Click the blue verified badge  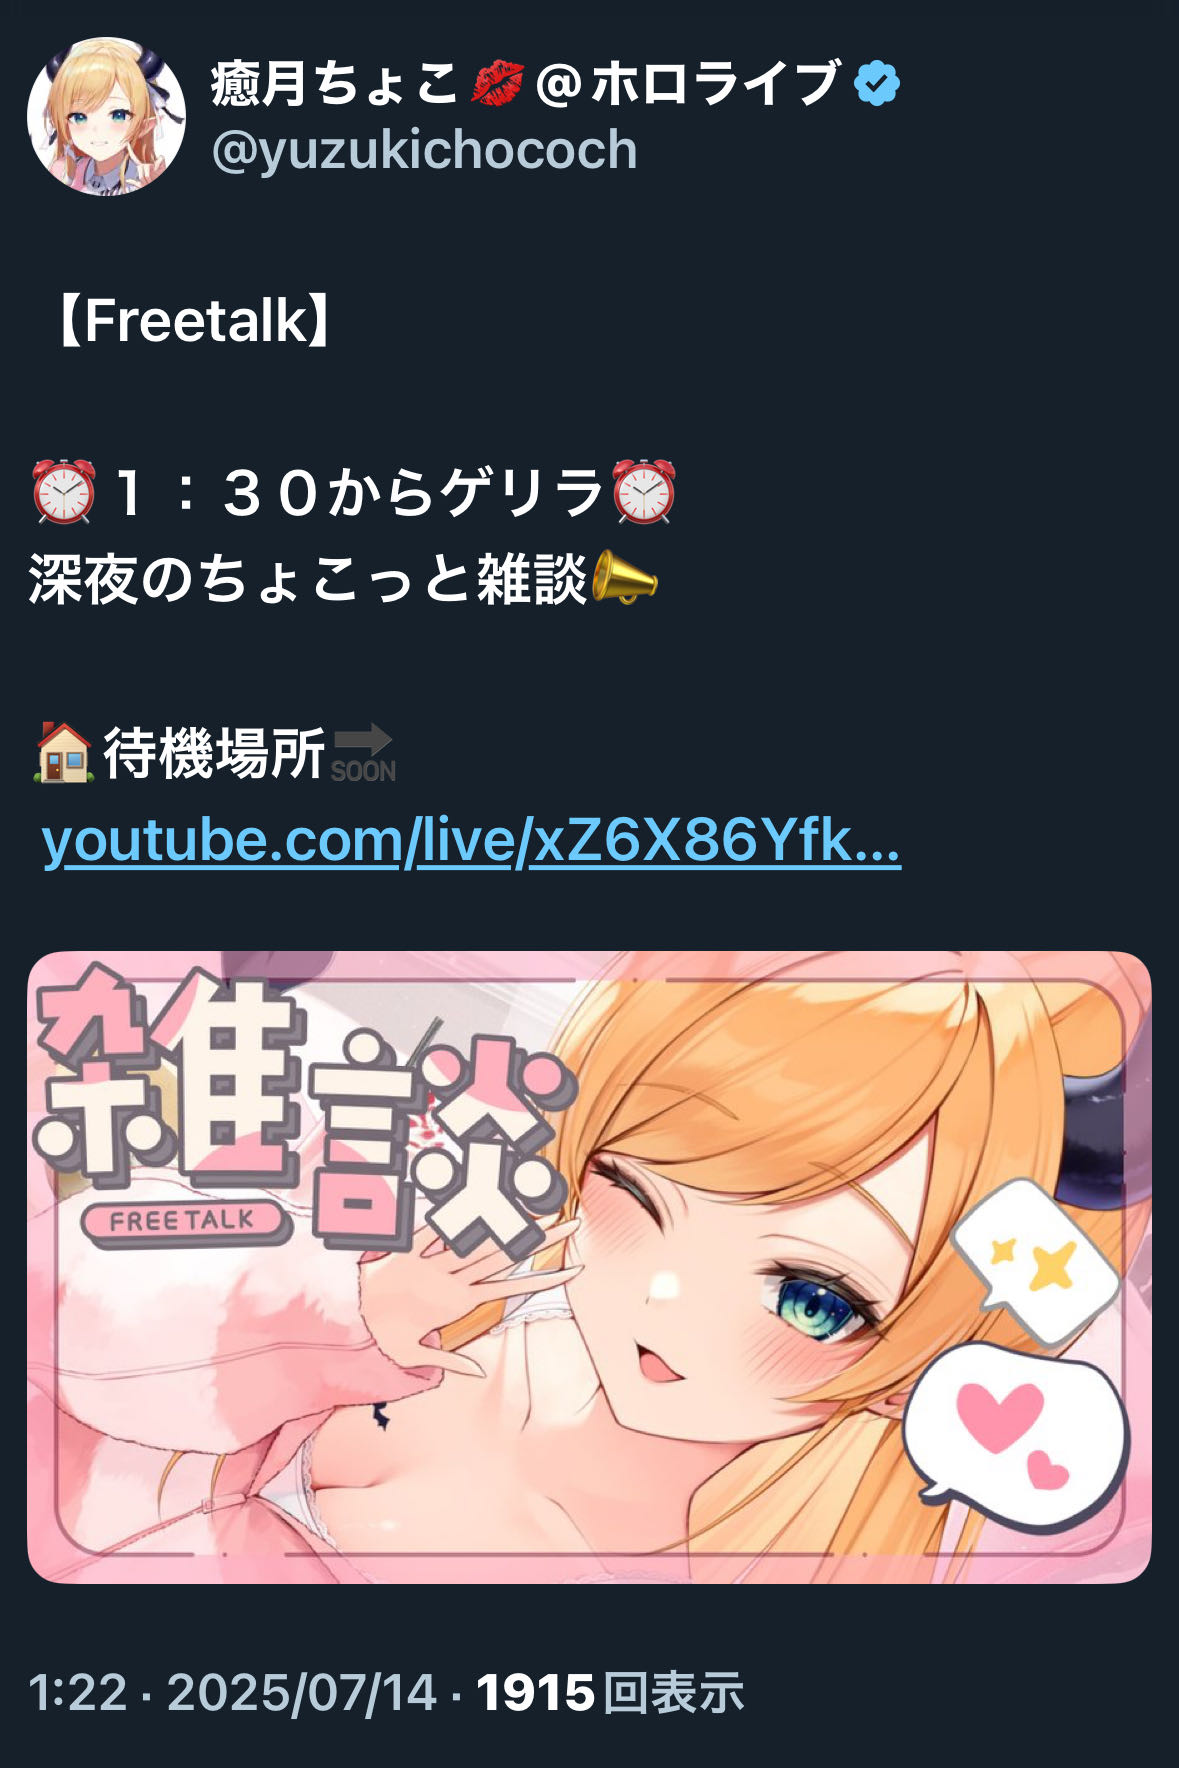pyautogui.click(x=877, y=83)
